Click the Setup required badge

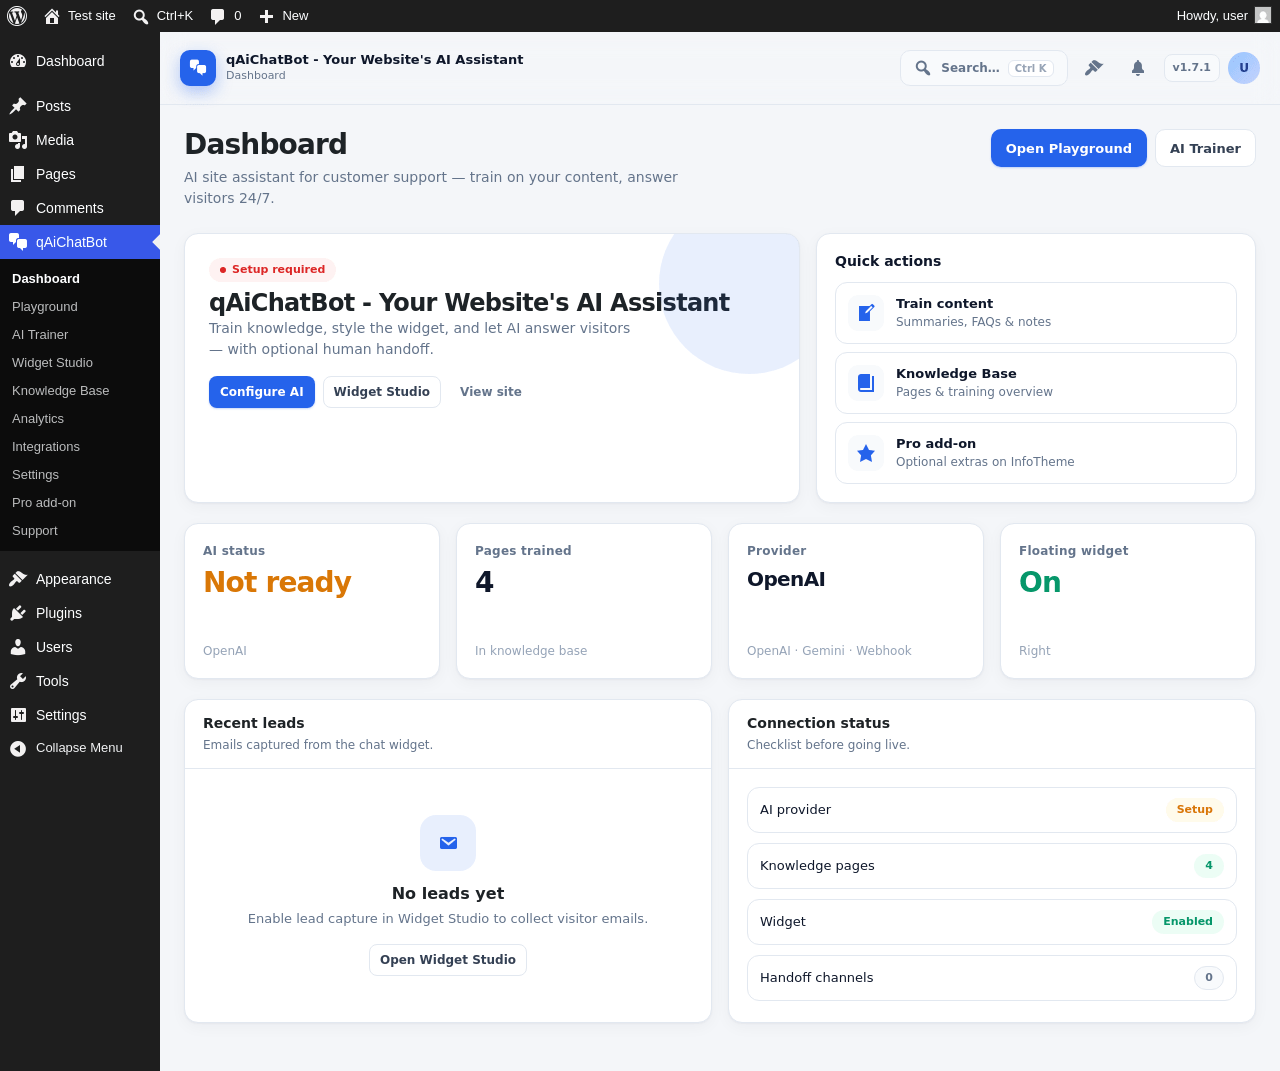[272, 269]
